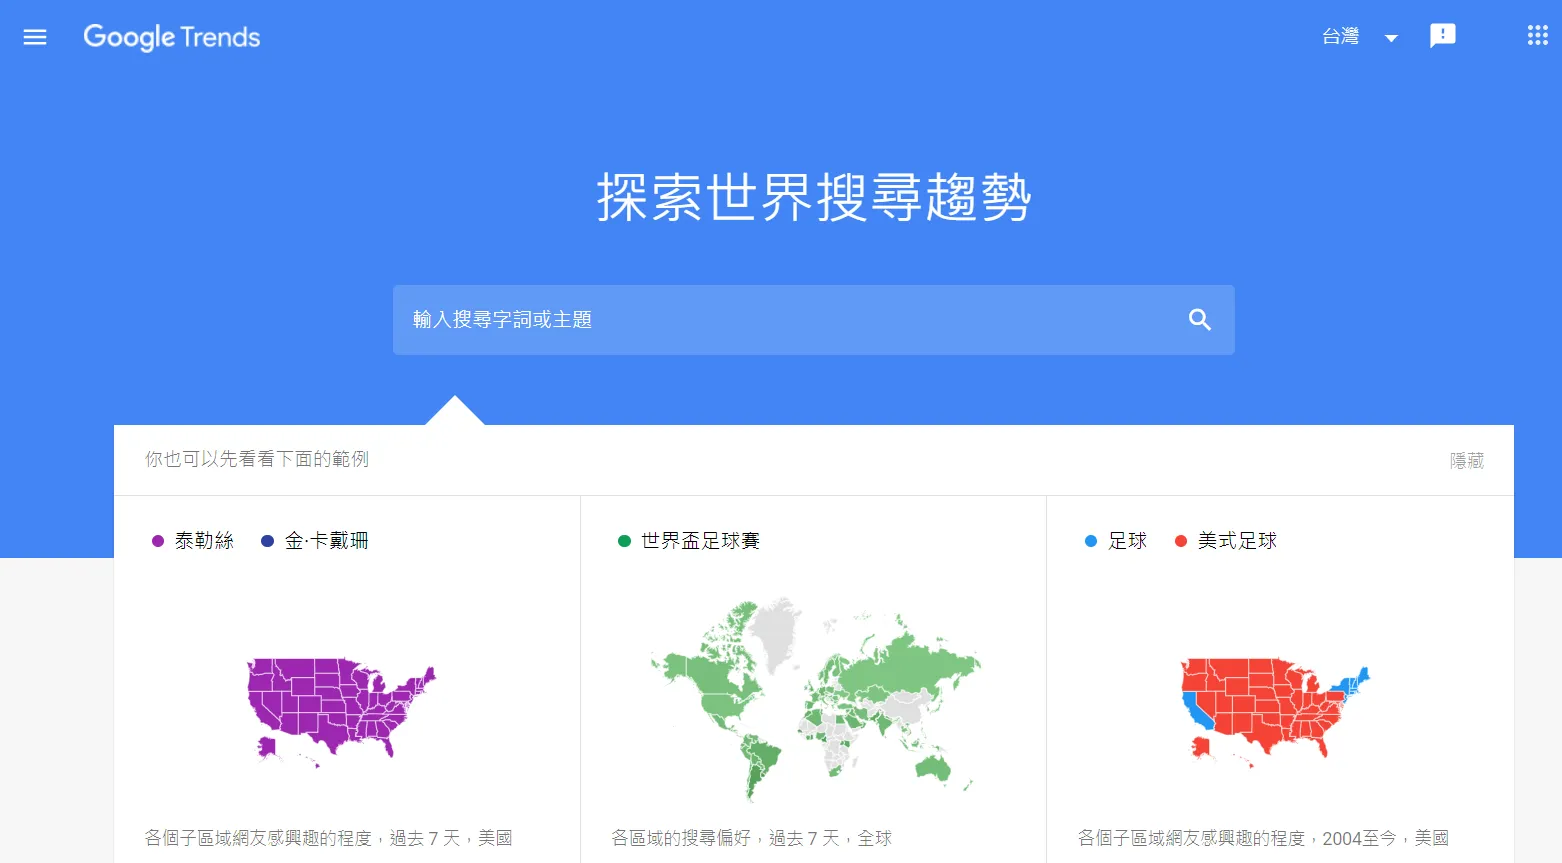
Task: Focus the 輸入搜尋字詞或主題 search field
Action: click(x=780, y=320)
